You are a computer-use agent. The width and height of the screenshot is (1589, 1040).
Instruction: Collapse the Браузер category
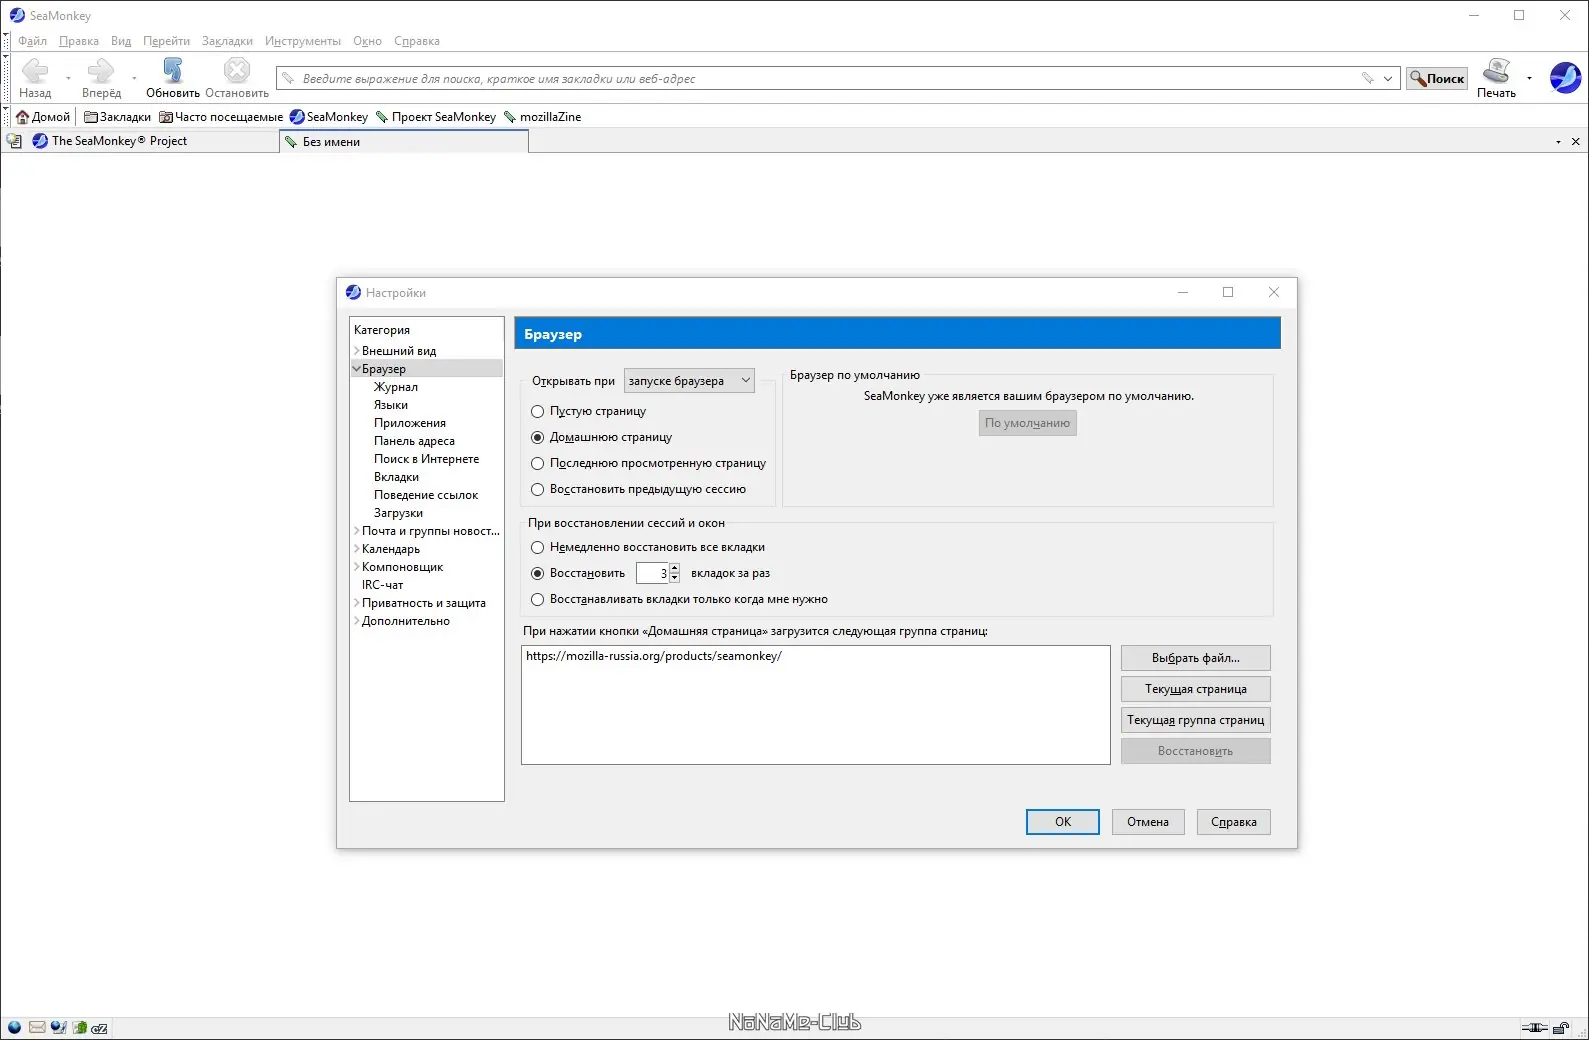[x=357, y=369]
